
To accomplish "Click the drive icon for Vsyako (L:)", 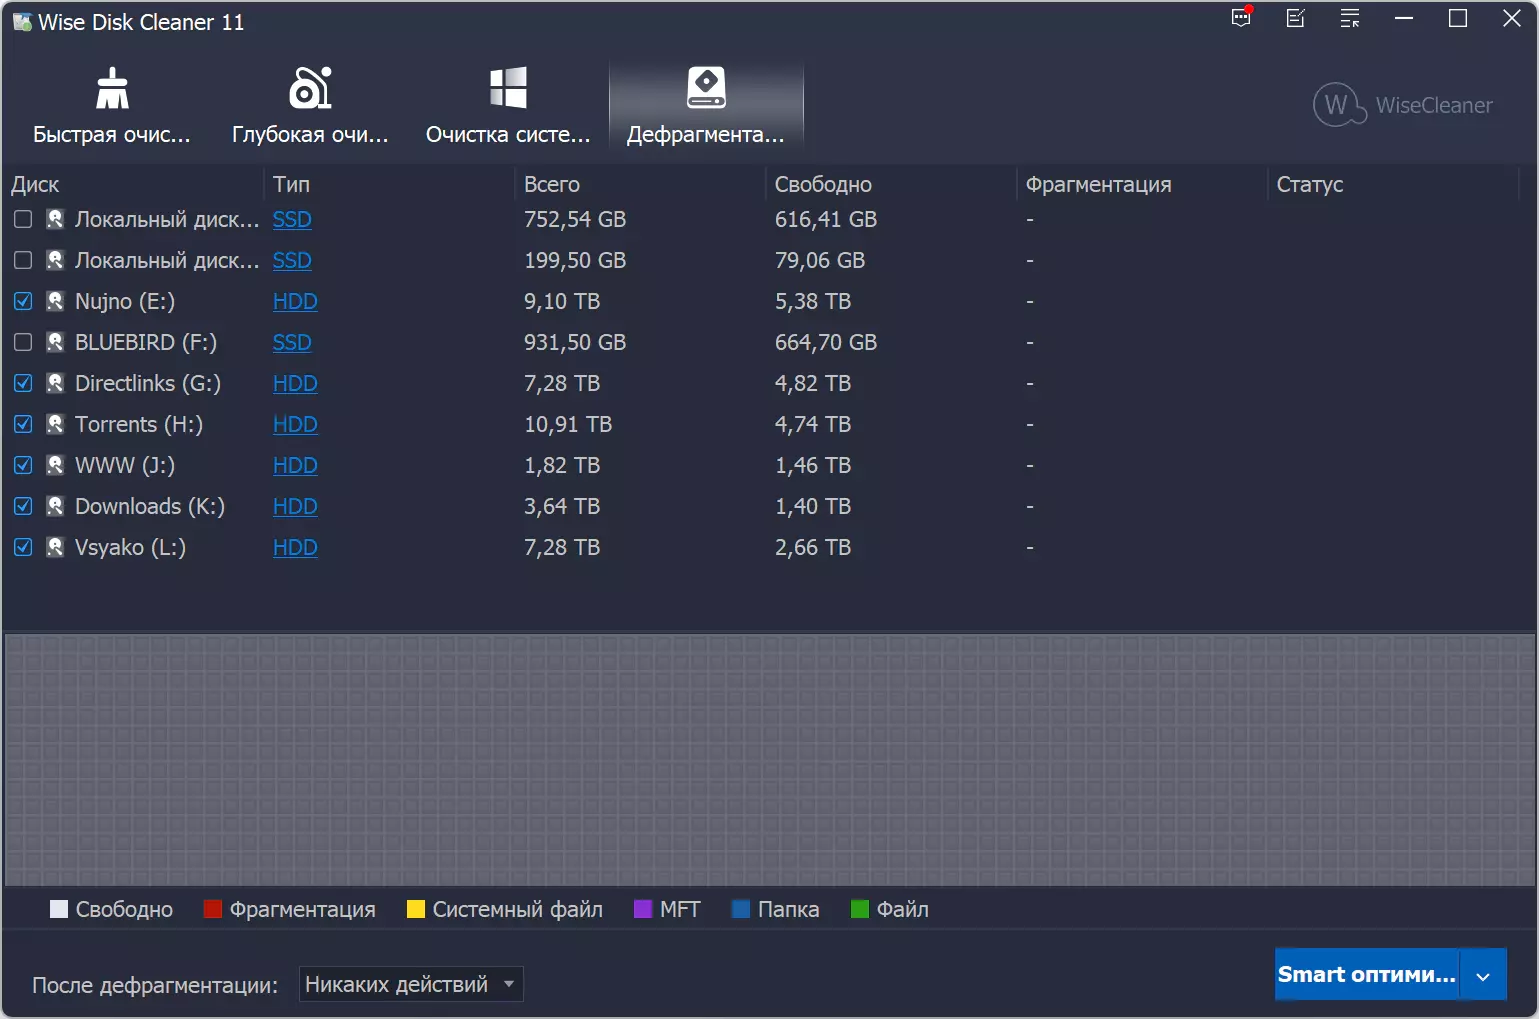I will [x=55, y=547].
